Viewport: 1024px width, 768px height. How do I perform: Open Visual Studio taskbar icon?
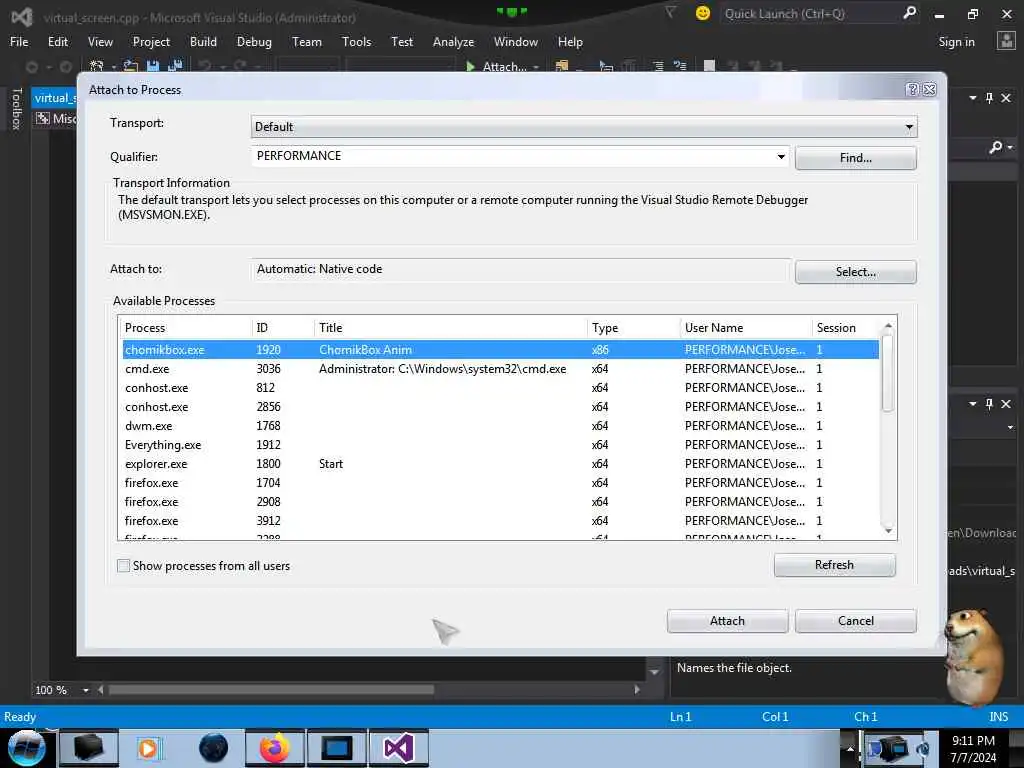pyautogui.click(x=398, y=748)
